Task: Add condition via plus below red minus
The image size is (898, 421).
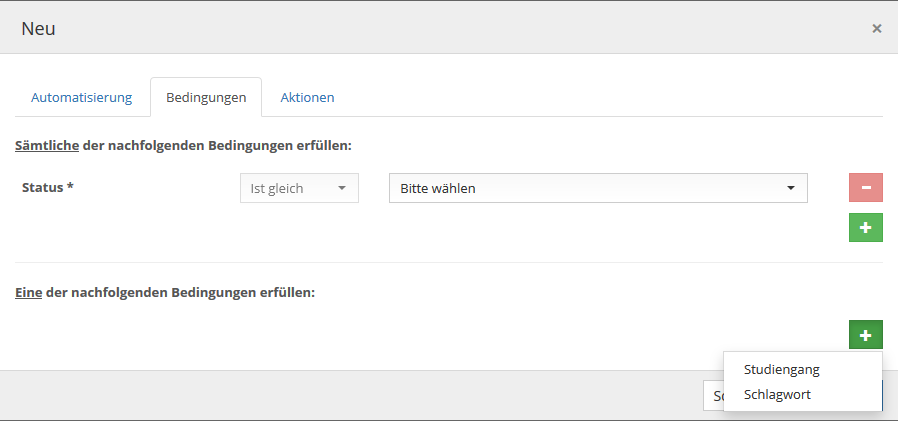Action: click(865, 228)
